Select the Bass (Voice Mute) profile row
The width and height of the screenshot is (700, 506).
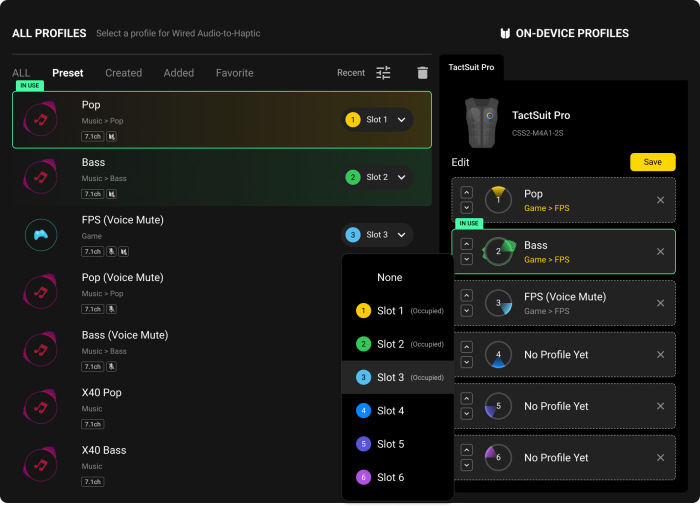(x=222, y=350)
